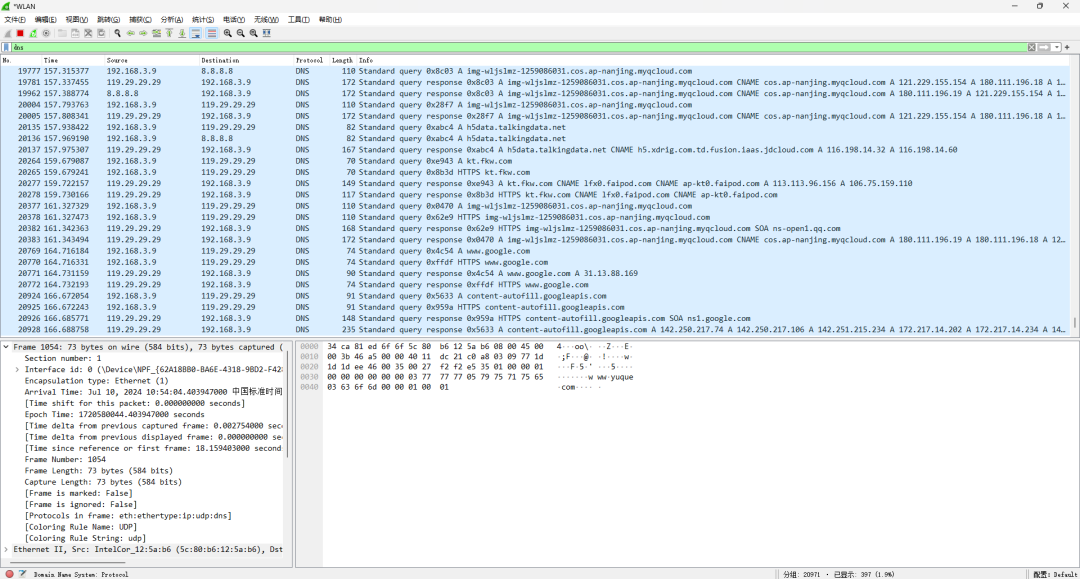
Task: Open the 统计(S) menu
Action: 203,19
